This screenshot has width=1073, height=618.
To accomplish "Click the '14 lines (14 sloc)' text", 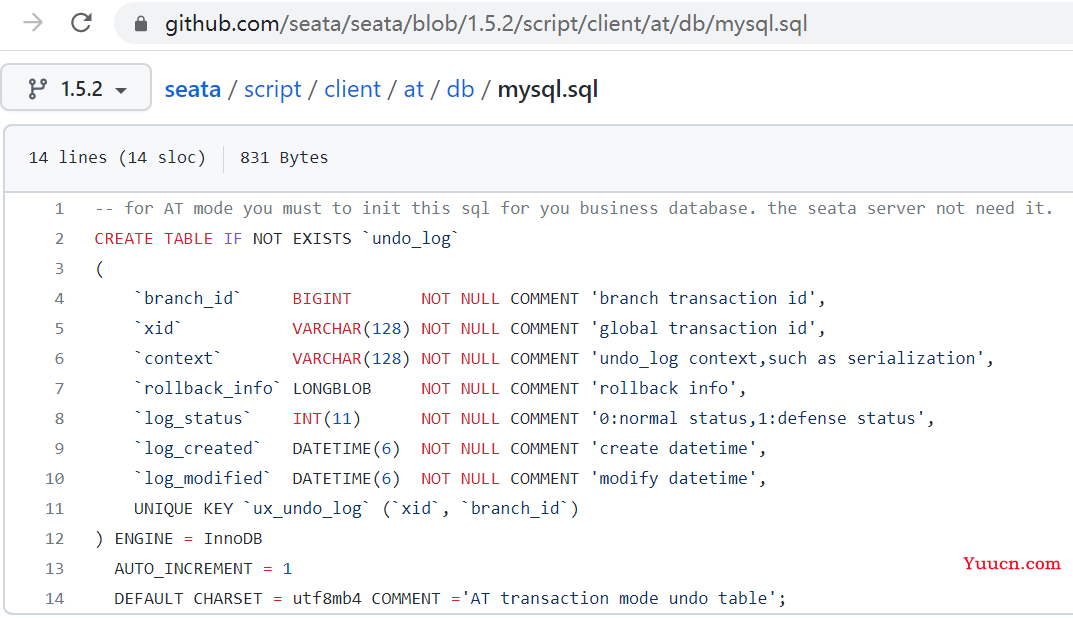I will [x=117, y=157].
